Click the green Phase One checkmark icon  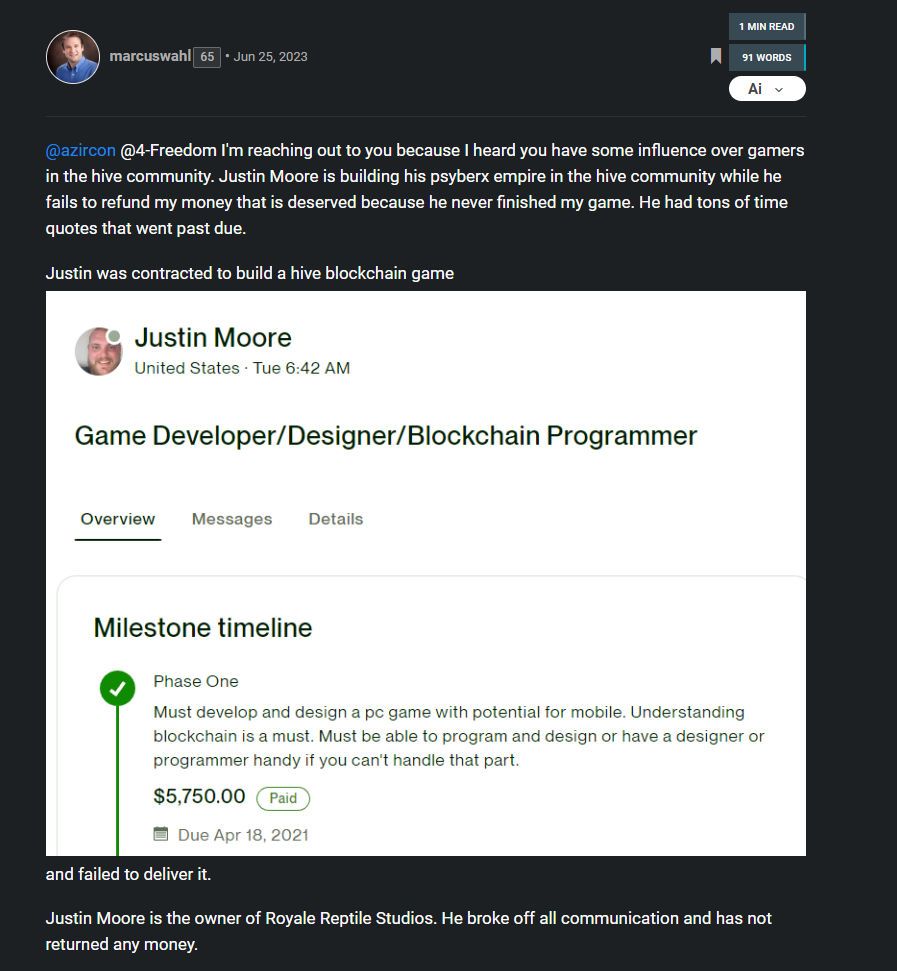click(118, 689)
